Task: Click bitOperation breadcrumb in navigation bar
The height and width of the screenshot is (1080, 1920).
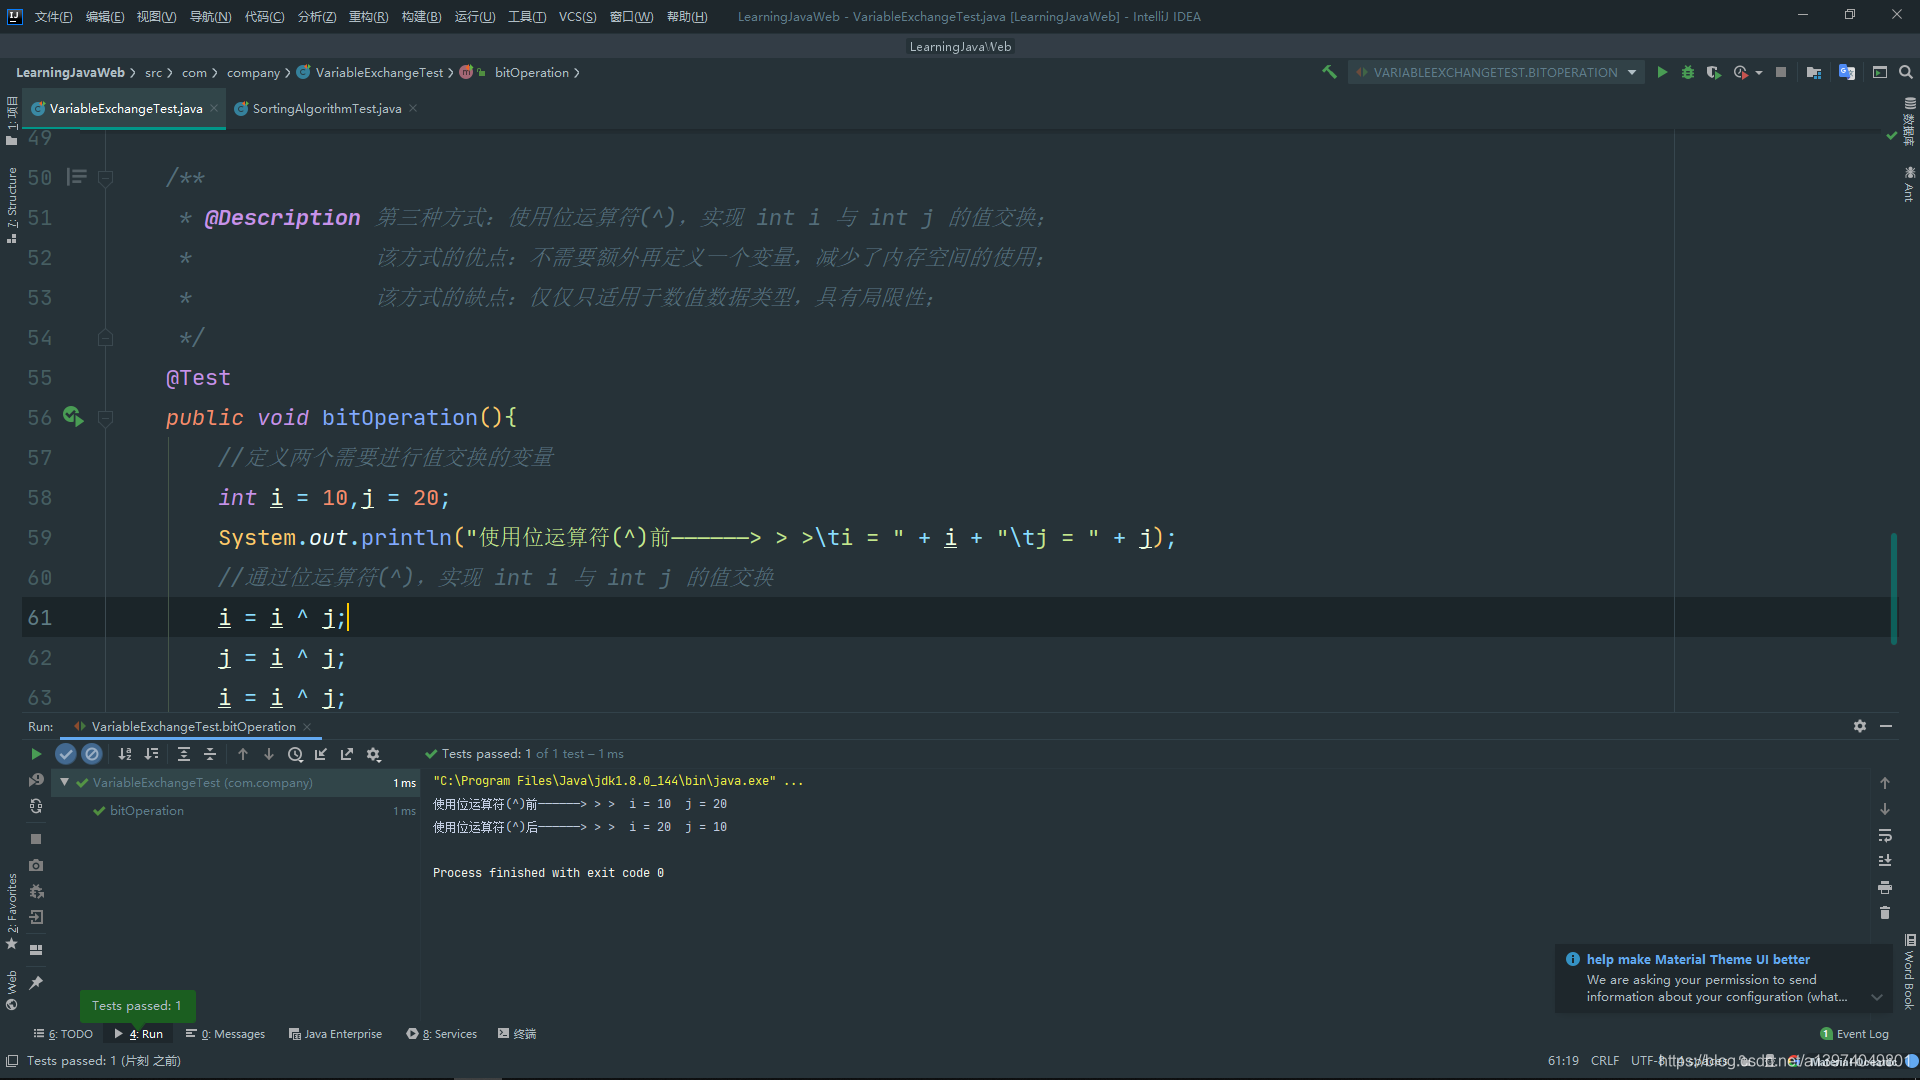Action: point(531,72)
